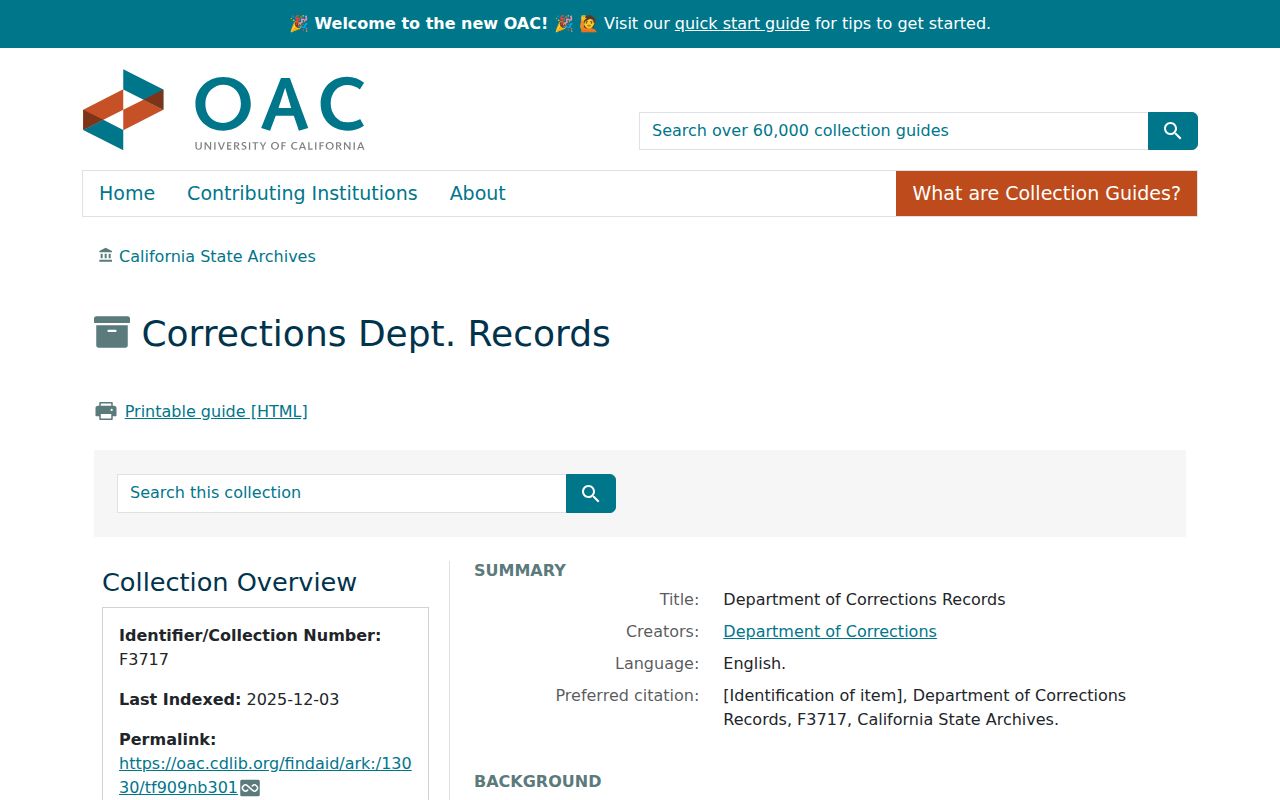The image size is (1280, 800).
Task: Click the OAC logo
Action: click(224, 110)
